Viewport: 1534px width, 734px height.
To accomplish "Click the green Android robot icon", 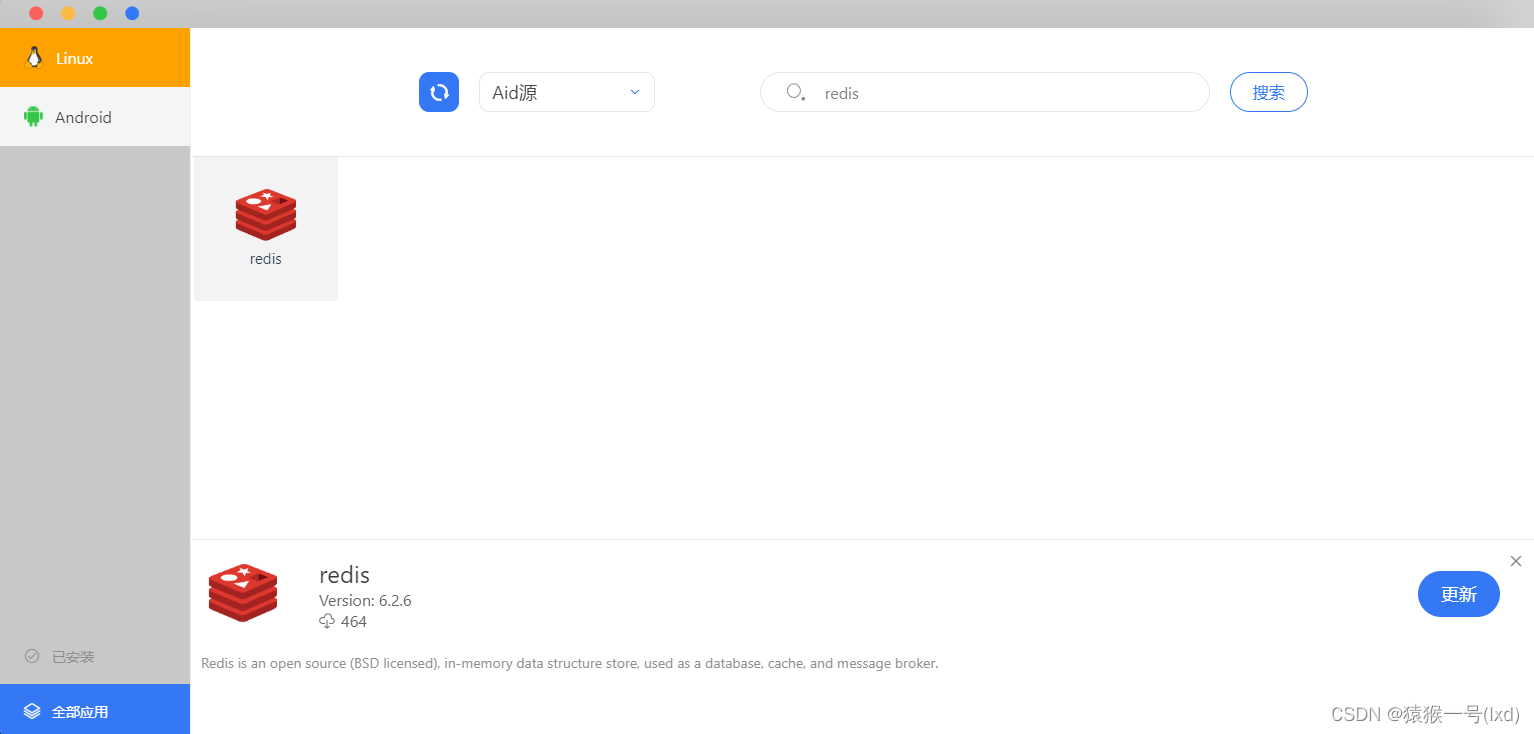I will point(34,117).
